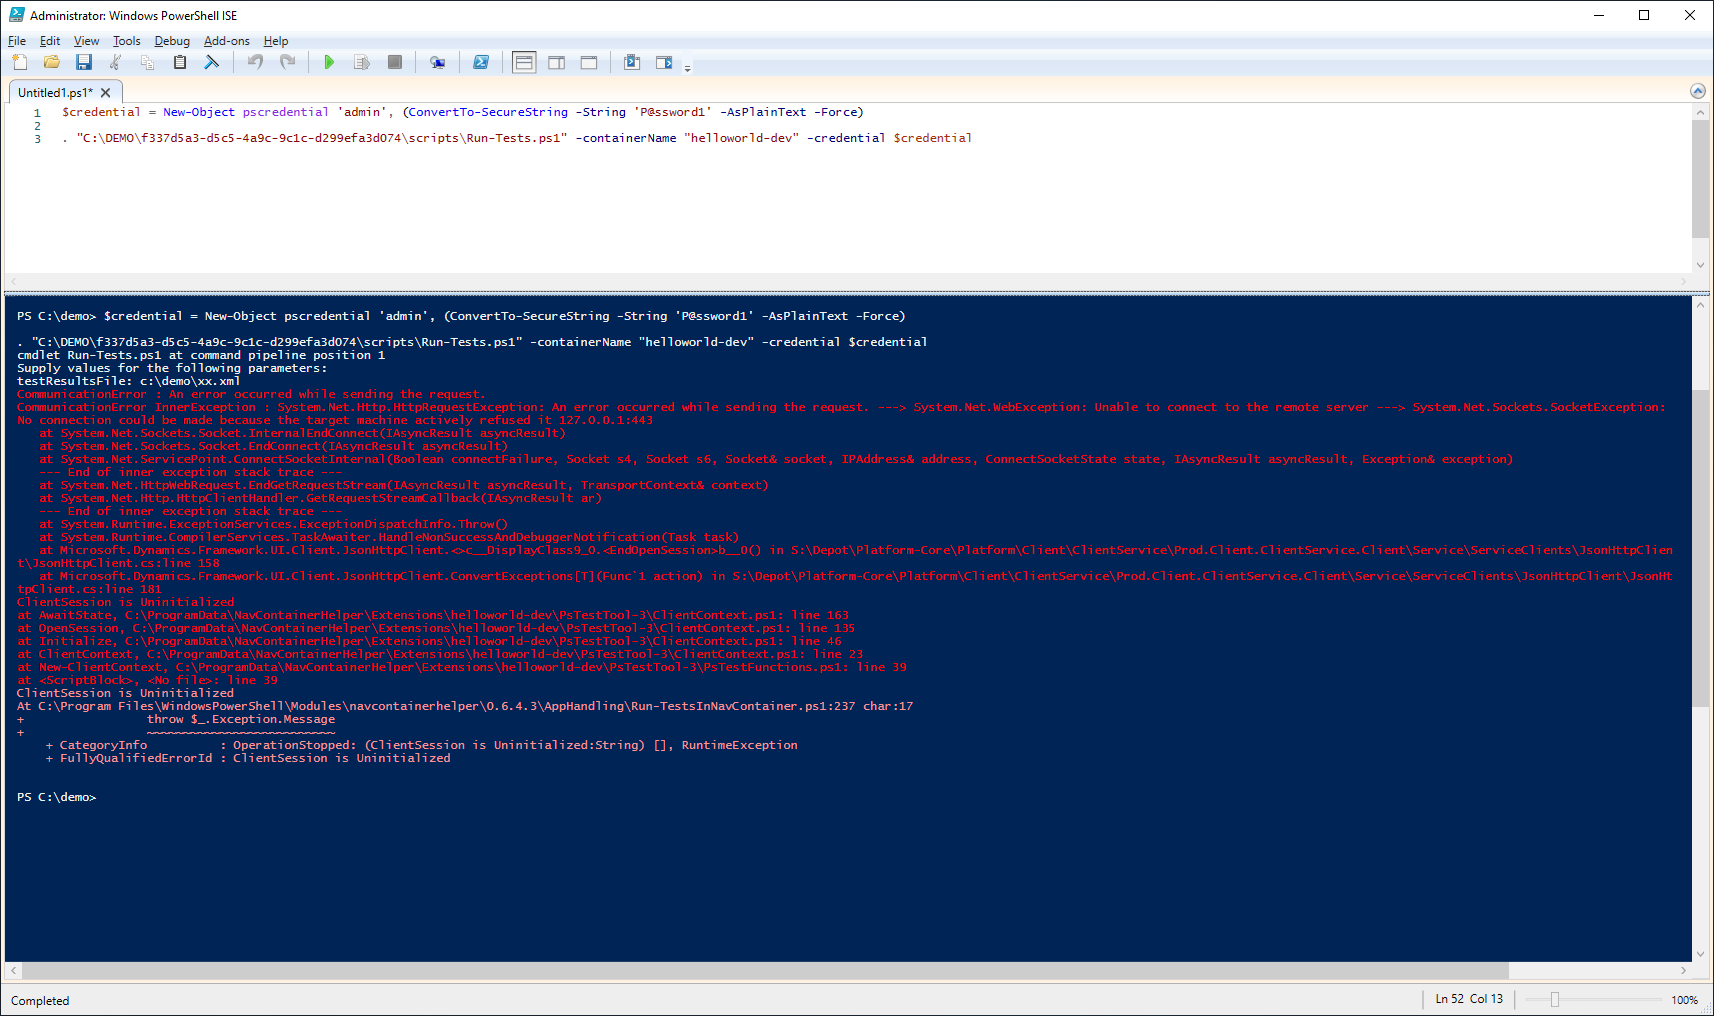Click console scroll right arrow
1714x1016 pixels.
point(1684,971)
